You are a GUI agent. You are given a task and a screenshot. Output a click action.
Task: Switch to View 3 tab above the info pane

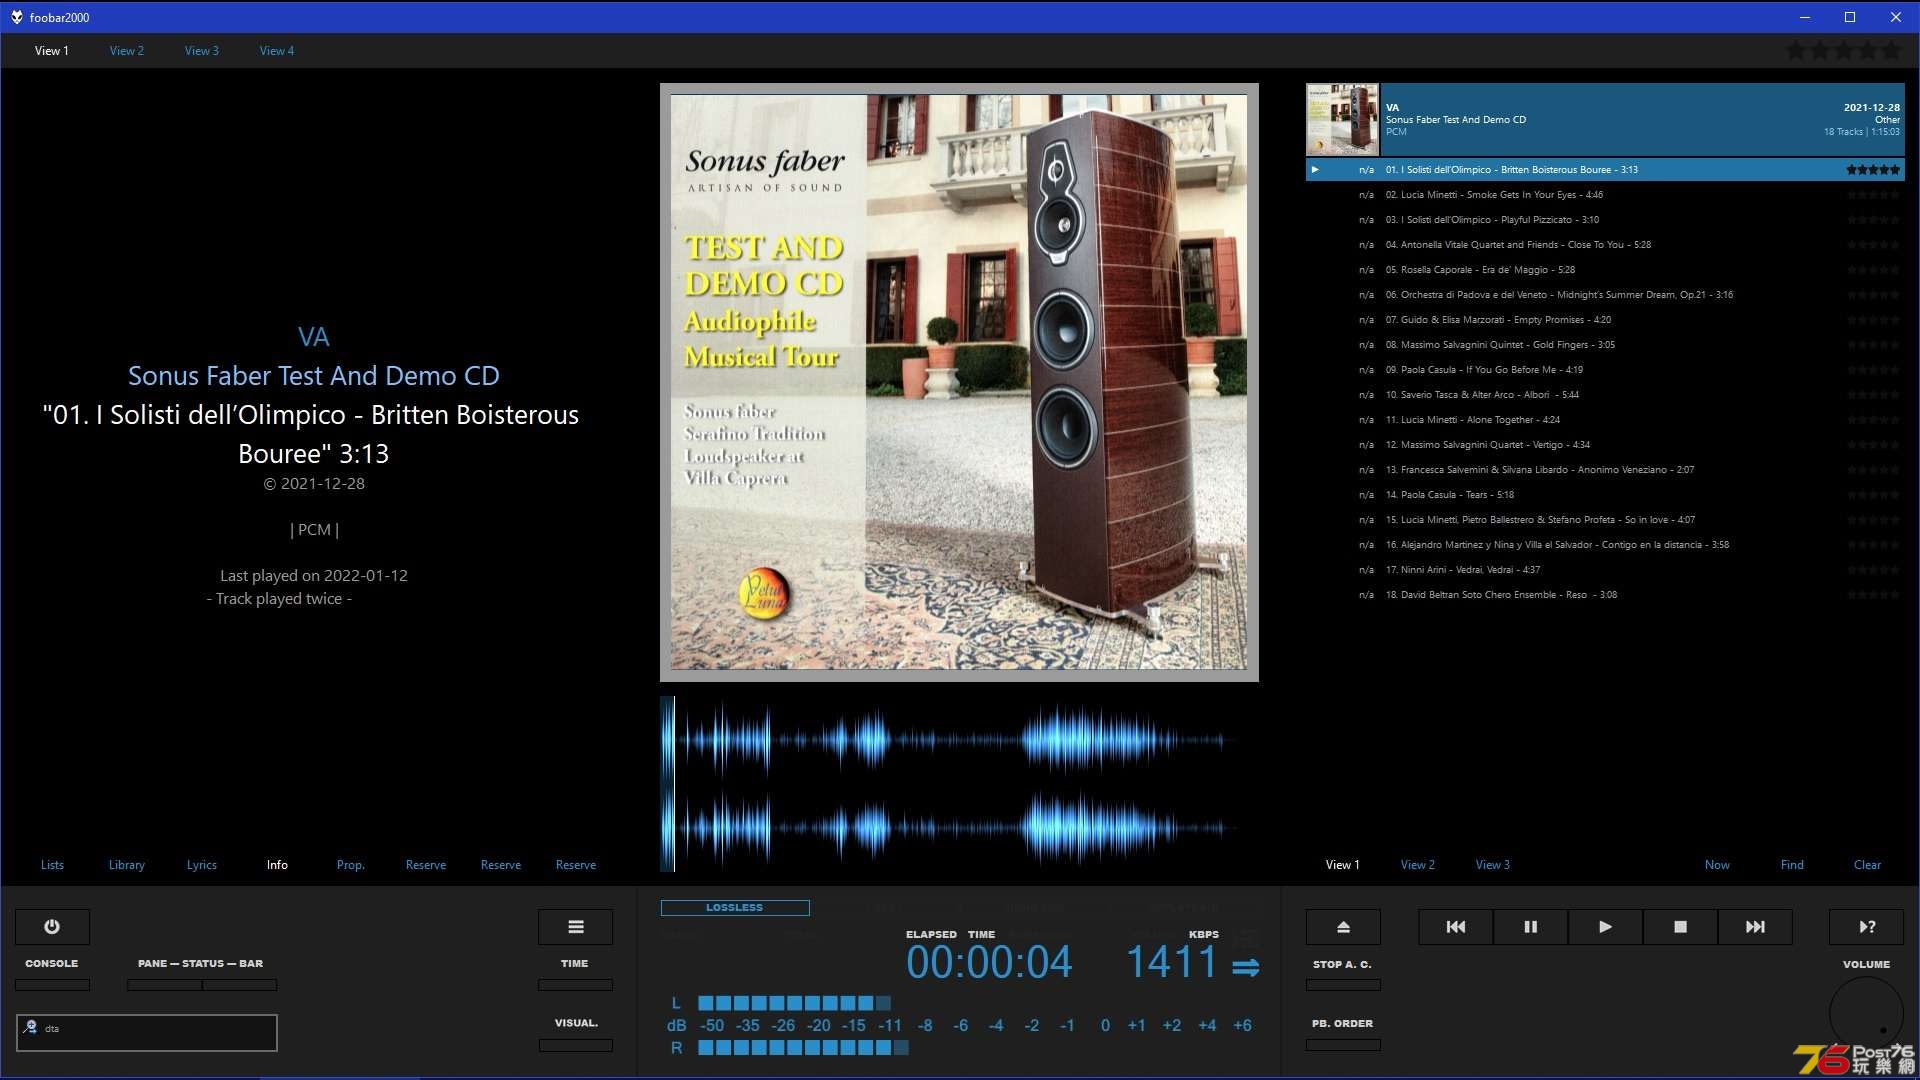click(202, 51)
